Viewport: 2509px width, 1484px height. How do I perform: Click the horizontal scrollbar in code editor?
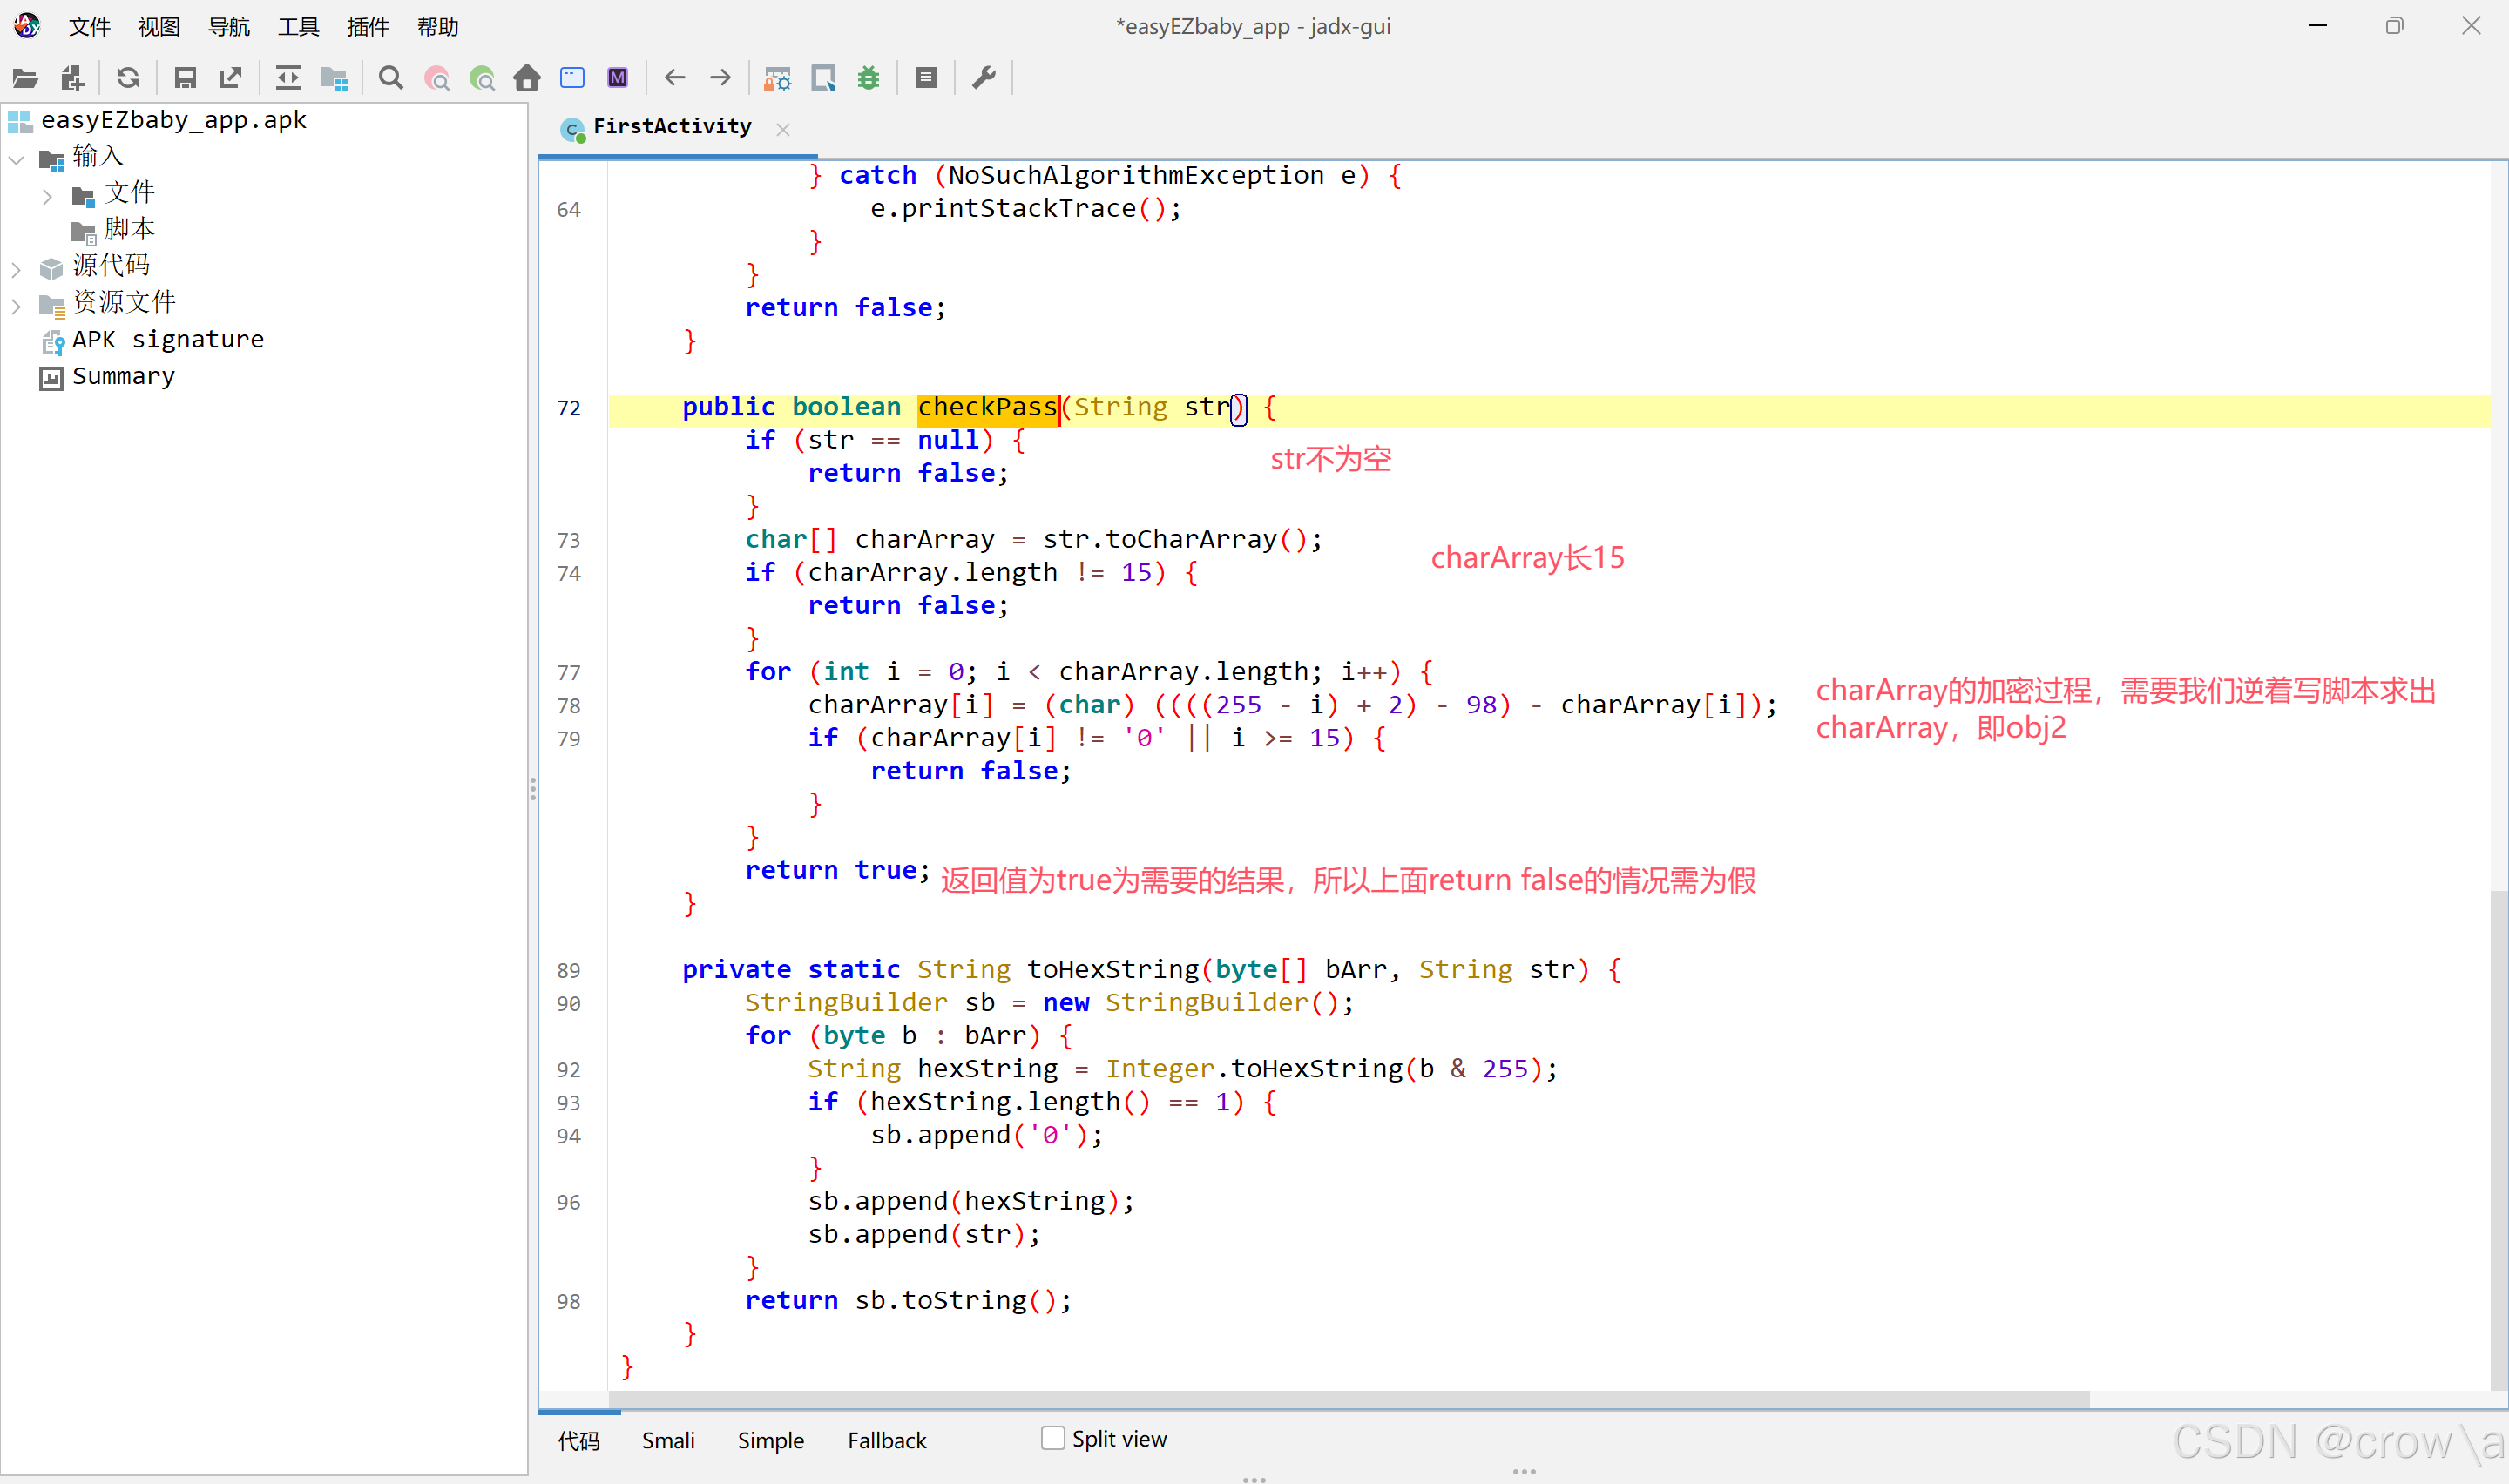(1350, 1399)
